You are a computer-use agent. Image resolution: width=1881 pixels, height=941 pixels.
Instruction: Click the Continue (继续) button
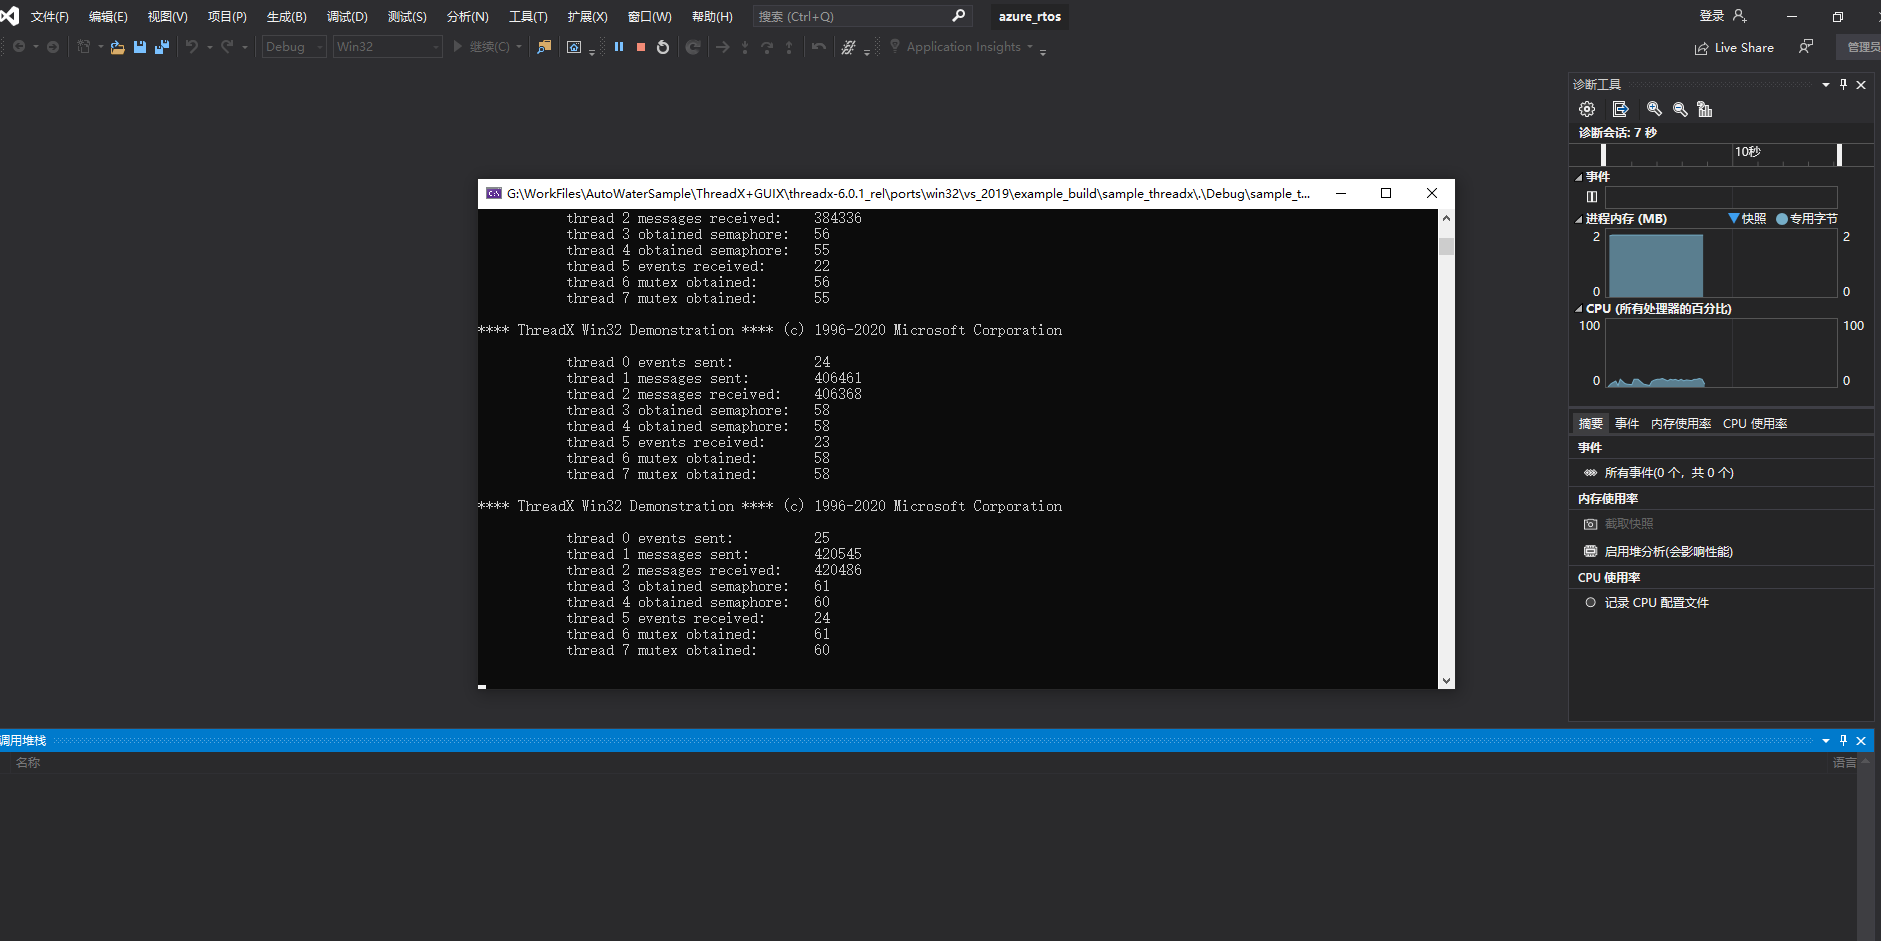[x=481, y=47]
